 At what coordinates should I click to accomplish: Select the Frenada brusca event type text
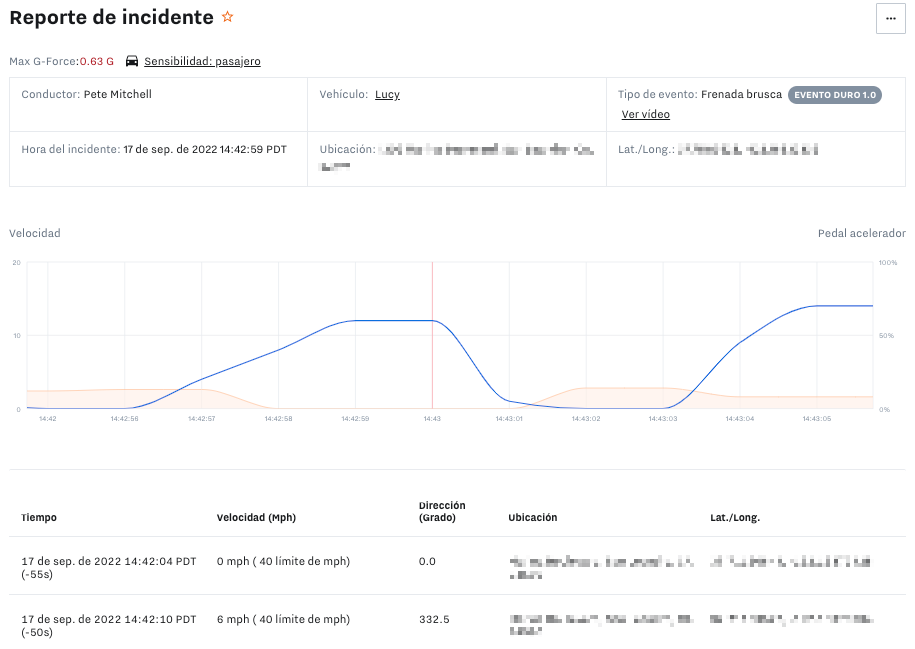(741, 95)
